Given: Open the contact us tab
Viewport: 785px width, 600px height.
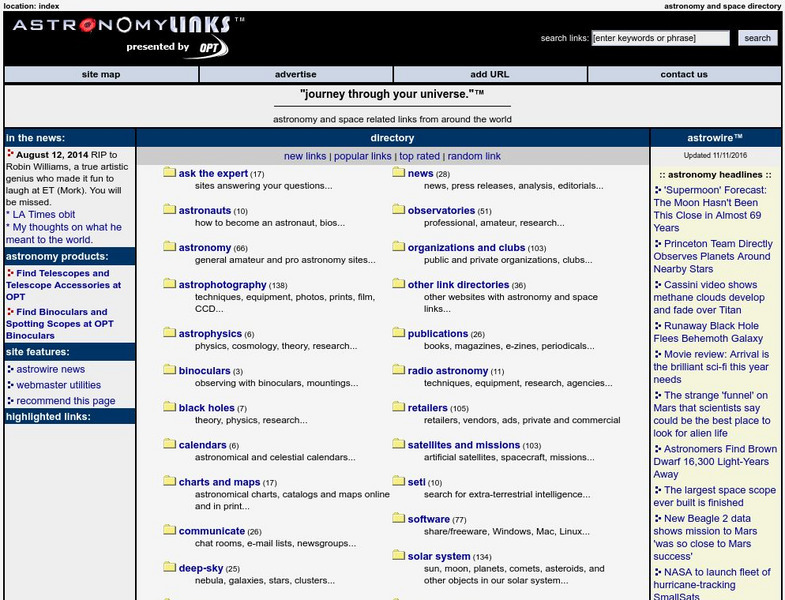Looking at the screenshot, I should point(684,74).
